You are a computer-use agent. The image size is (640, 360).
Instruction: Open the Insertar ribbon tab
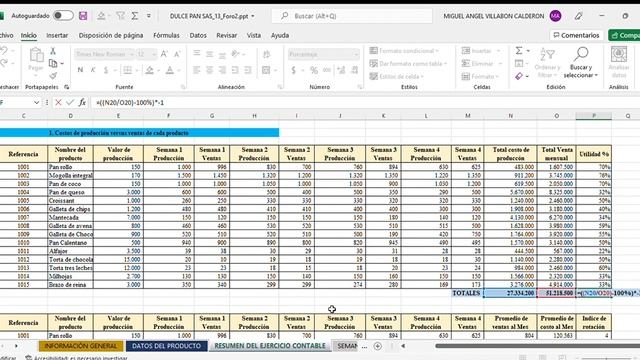click(57, 36)
